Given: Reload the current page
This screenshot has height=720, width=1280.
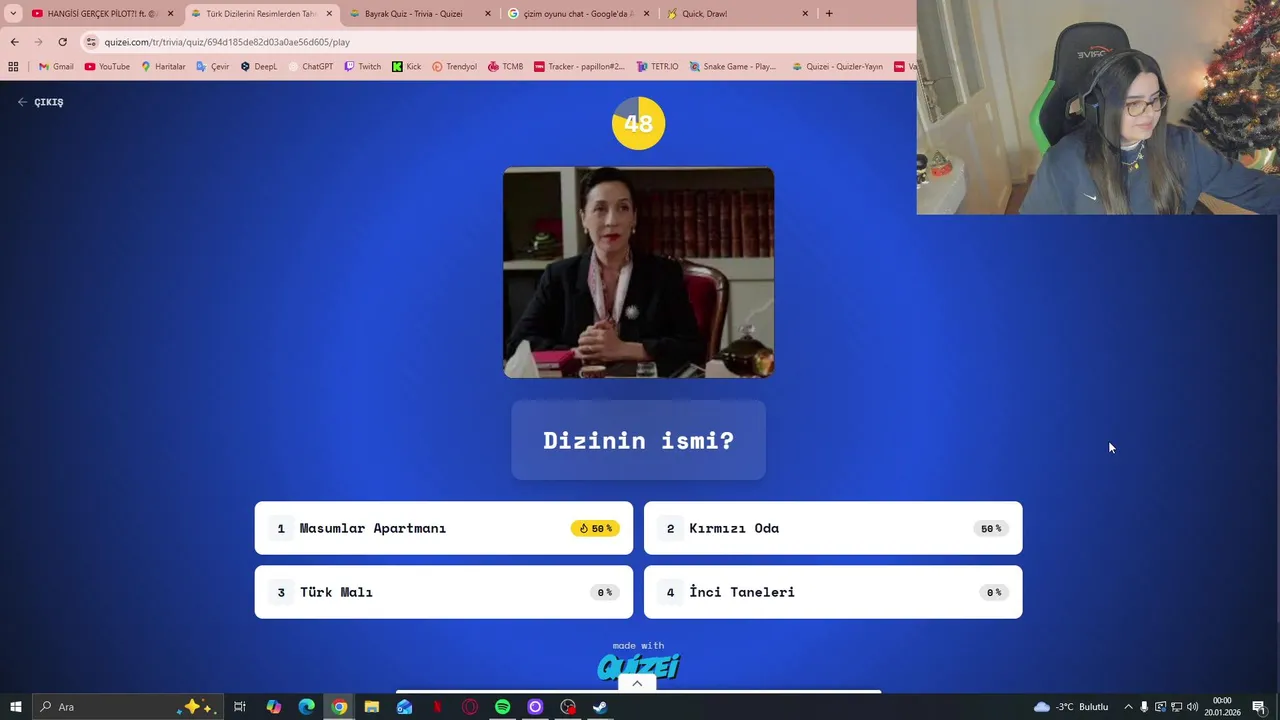Looking at the screenshot, I should (x=62, y=42).
